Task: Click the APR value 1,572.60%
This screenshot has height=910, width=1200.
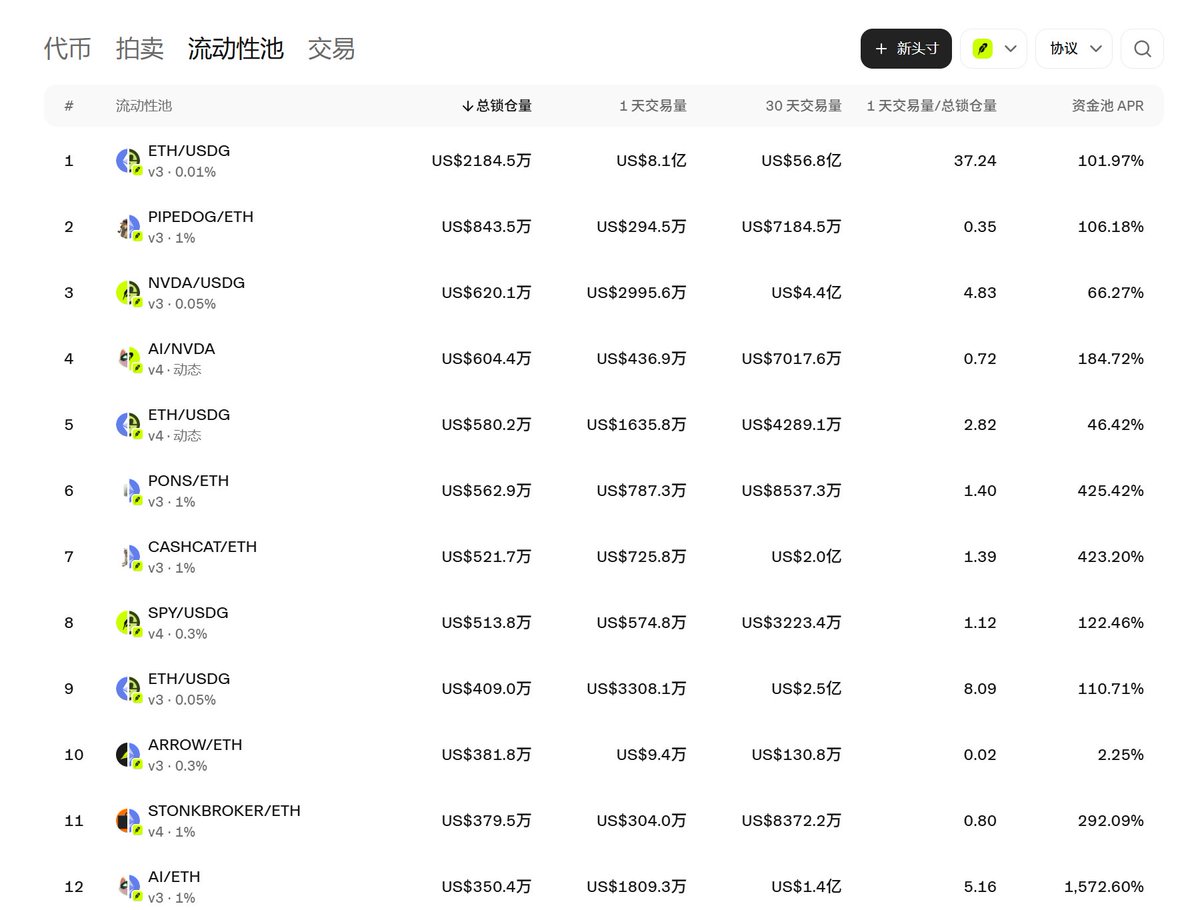Action: [1104, 887]
